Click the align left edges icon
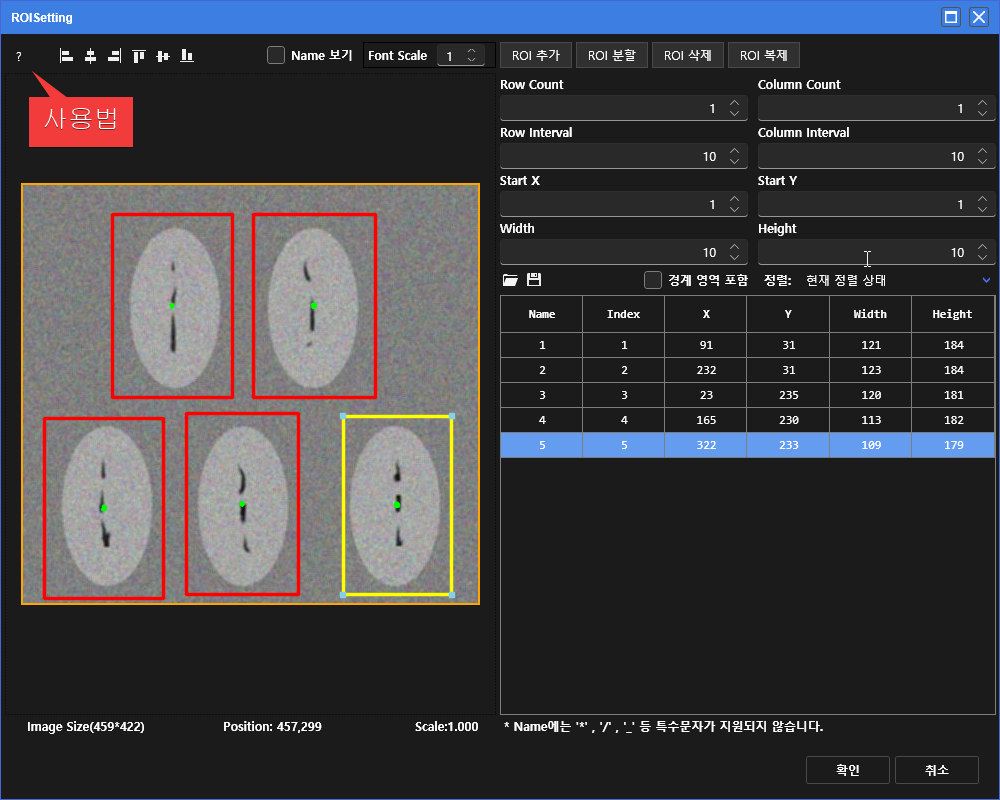 [66, 56]
